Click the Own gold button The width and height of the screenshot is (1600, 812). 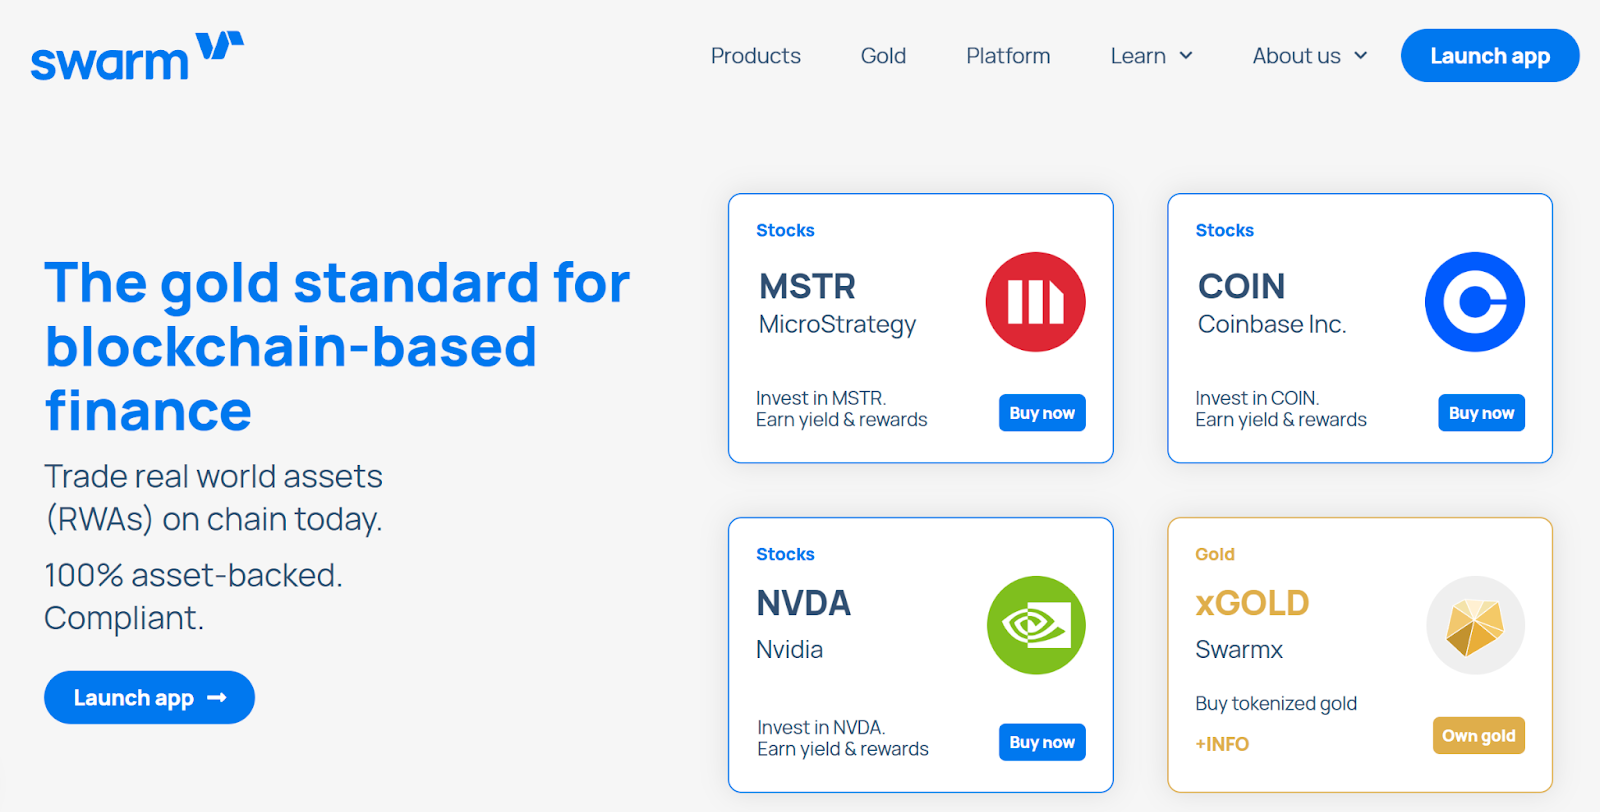click(x=1478, y=736)
